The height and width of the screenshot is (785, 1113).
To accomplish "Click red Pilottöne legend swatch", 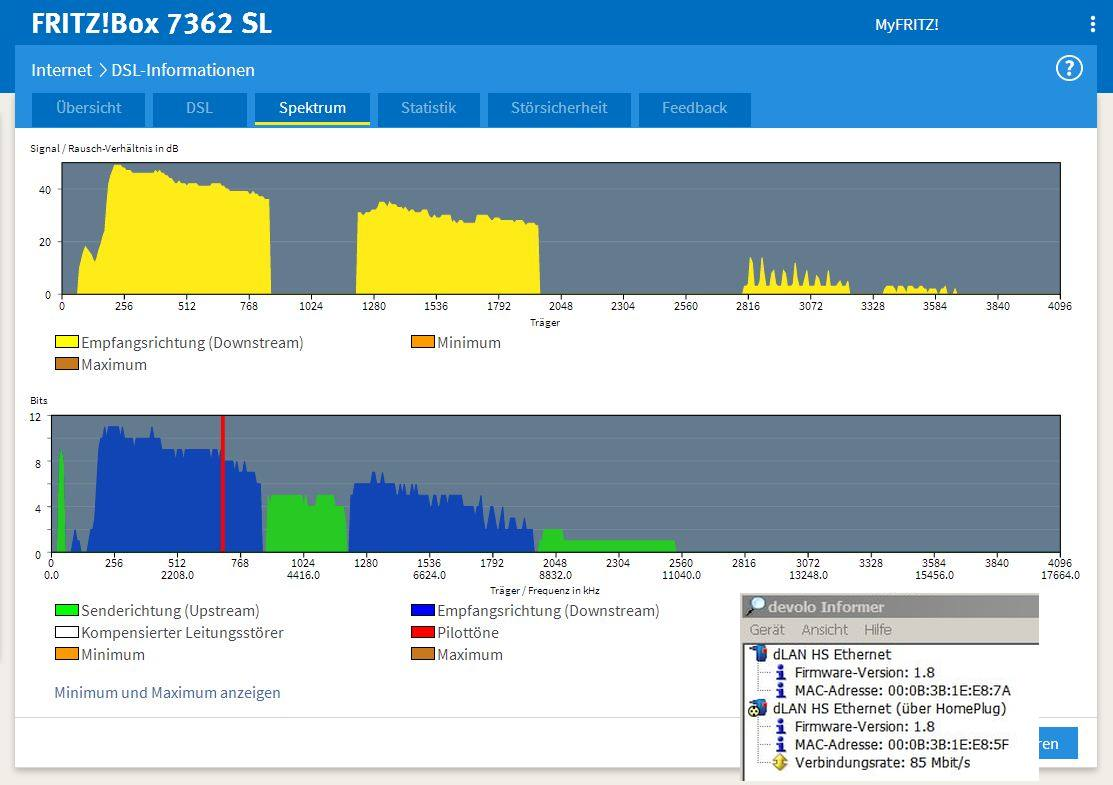I will (423, 632).
